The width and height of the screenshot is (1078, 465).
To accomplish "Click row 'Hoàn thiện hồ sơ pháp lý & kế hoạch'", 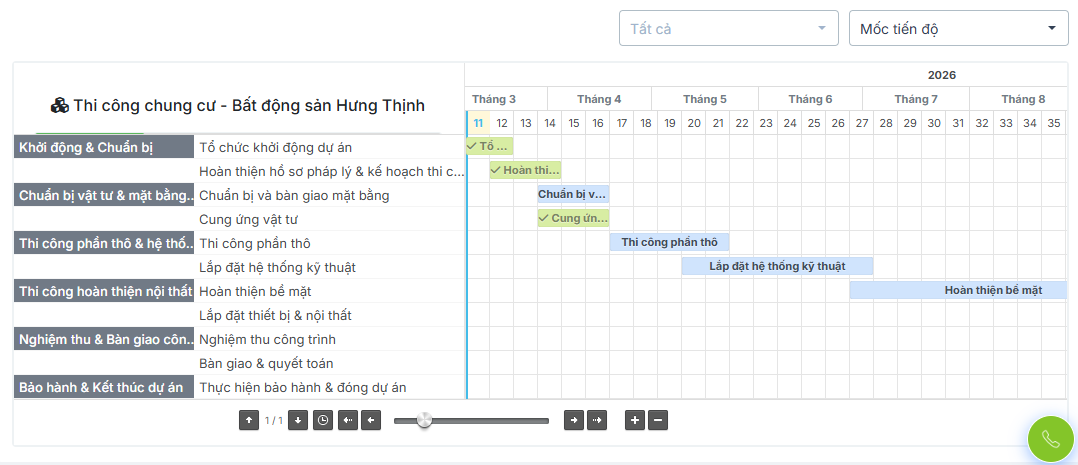I will point(329,171).
